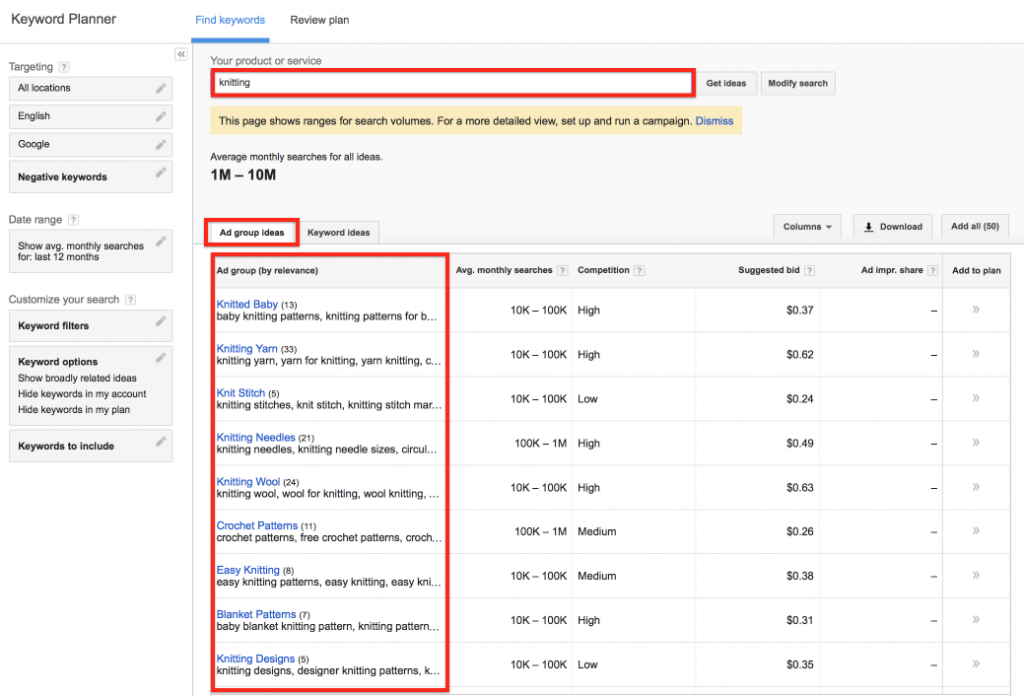Open Negative keywords setting
Viewport: 1024px width, 696px height.
coord(91,177)
